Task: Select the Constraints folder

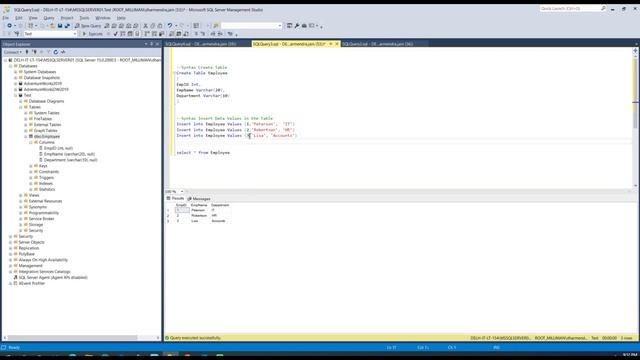Action: click(x=49, y=172)
